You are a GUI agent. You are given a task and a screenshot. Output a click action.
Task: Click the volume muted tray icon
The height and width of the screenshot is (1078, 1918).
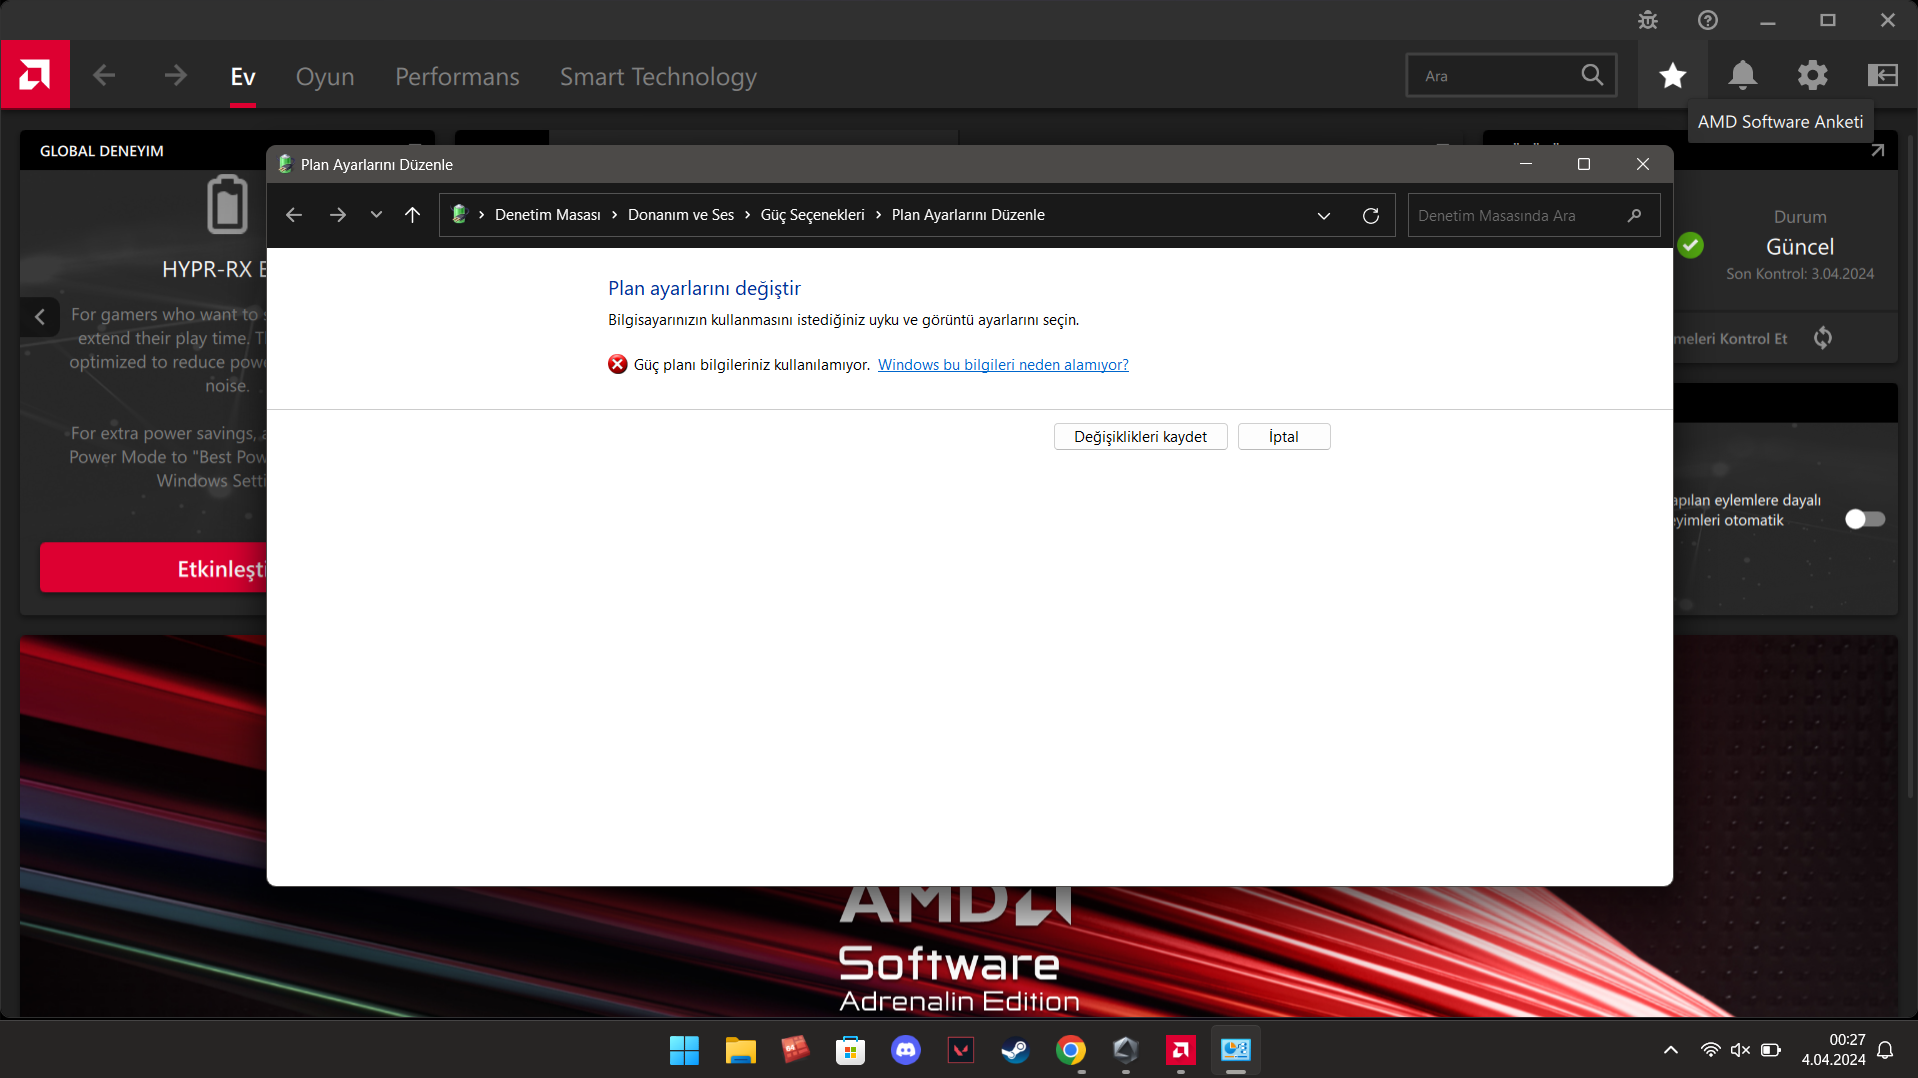[1740, 1050]
